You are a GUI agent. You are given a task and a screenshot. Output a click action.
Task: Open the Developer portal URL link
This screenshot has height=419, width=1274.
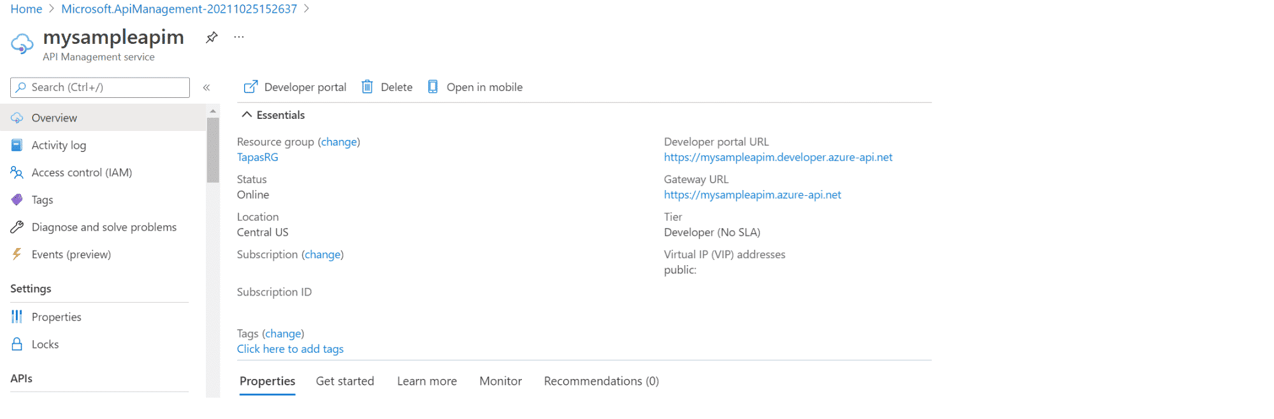coord(778,157)
